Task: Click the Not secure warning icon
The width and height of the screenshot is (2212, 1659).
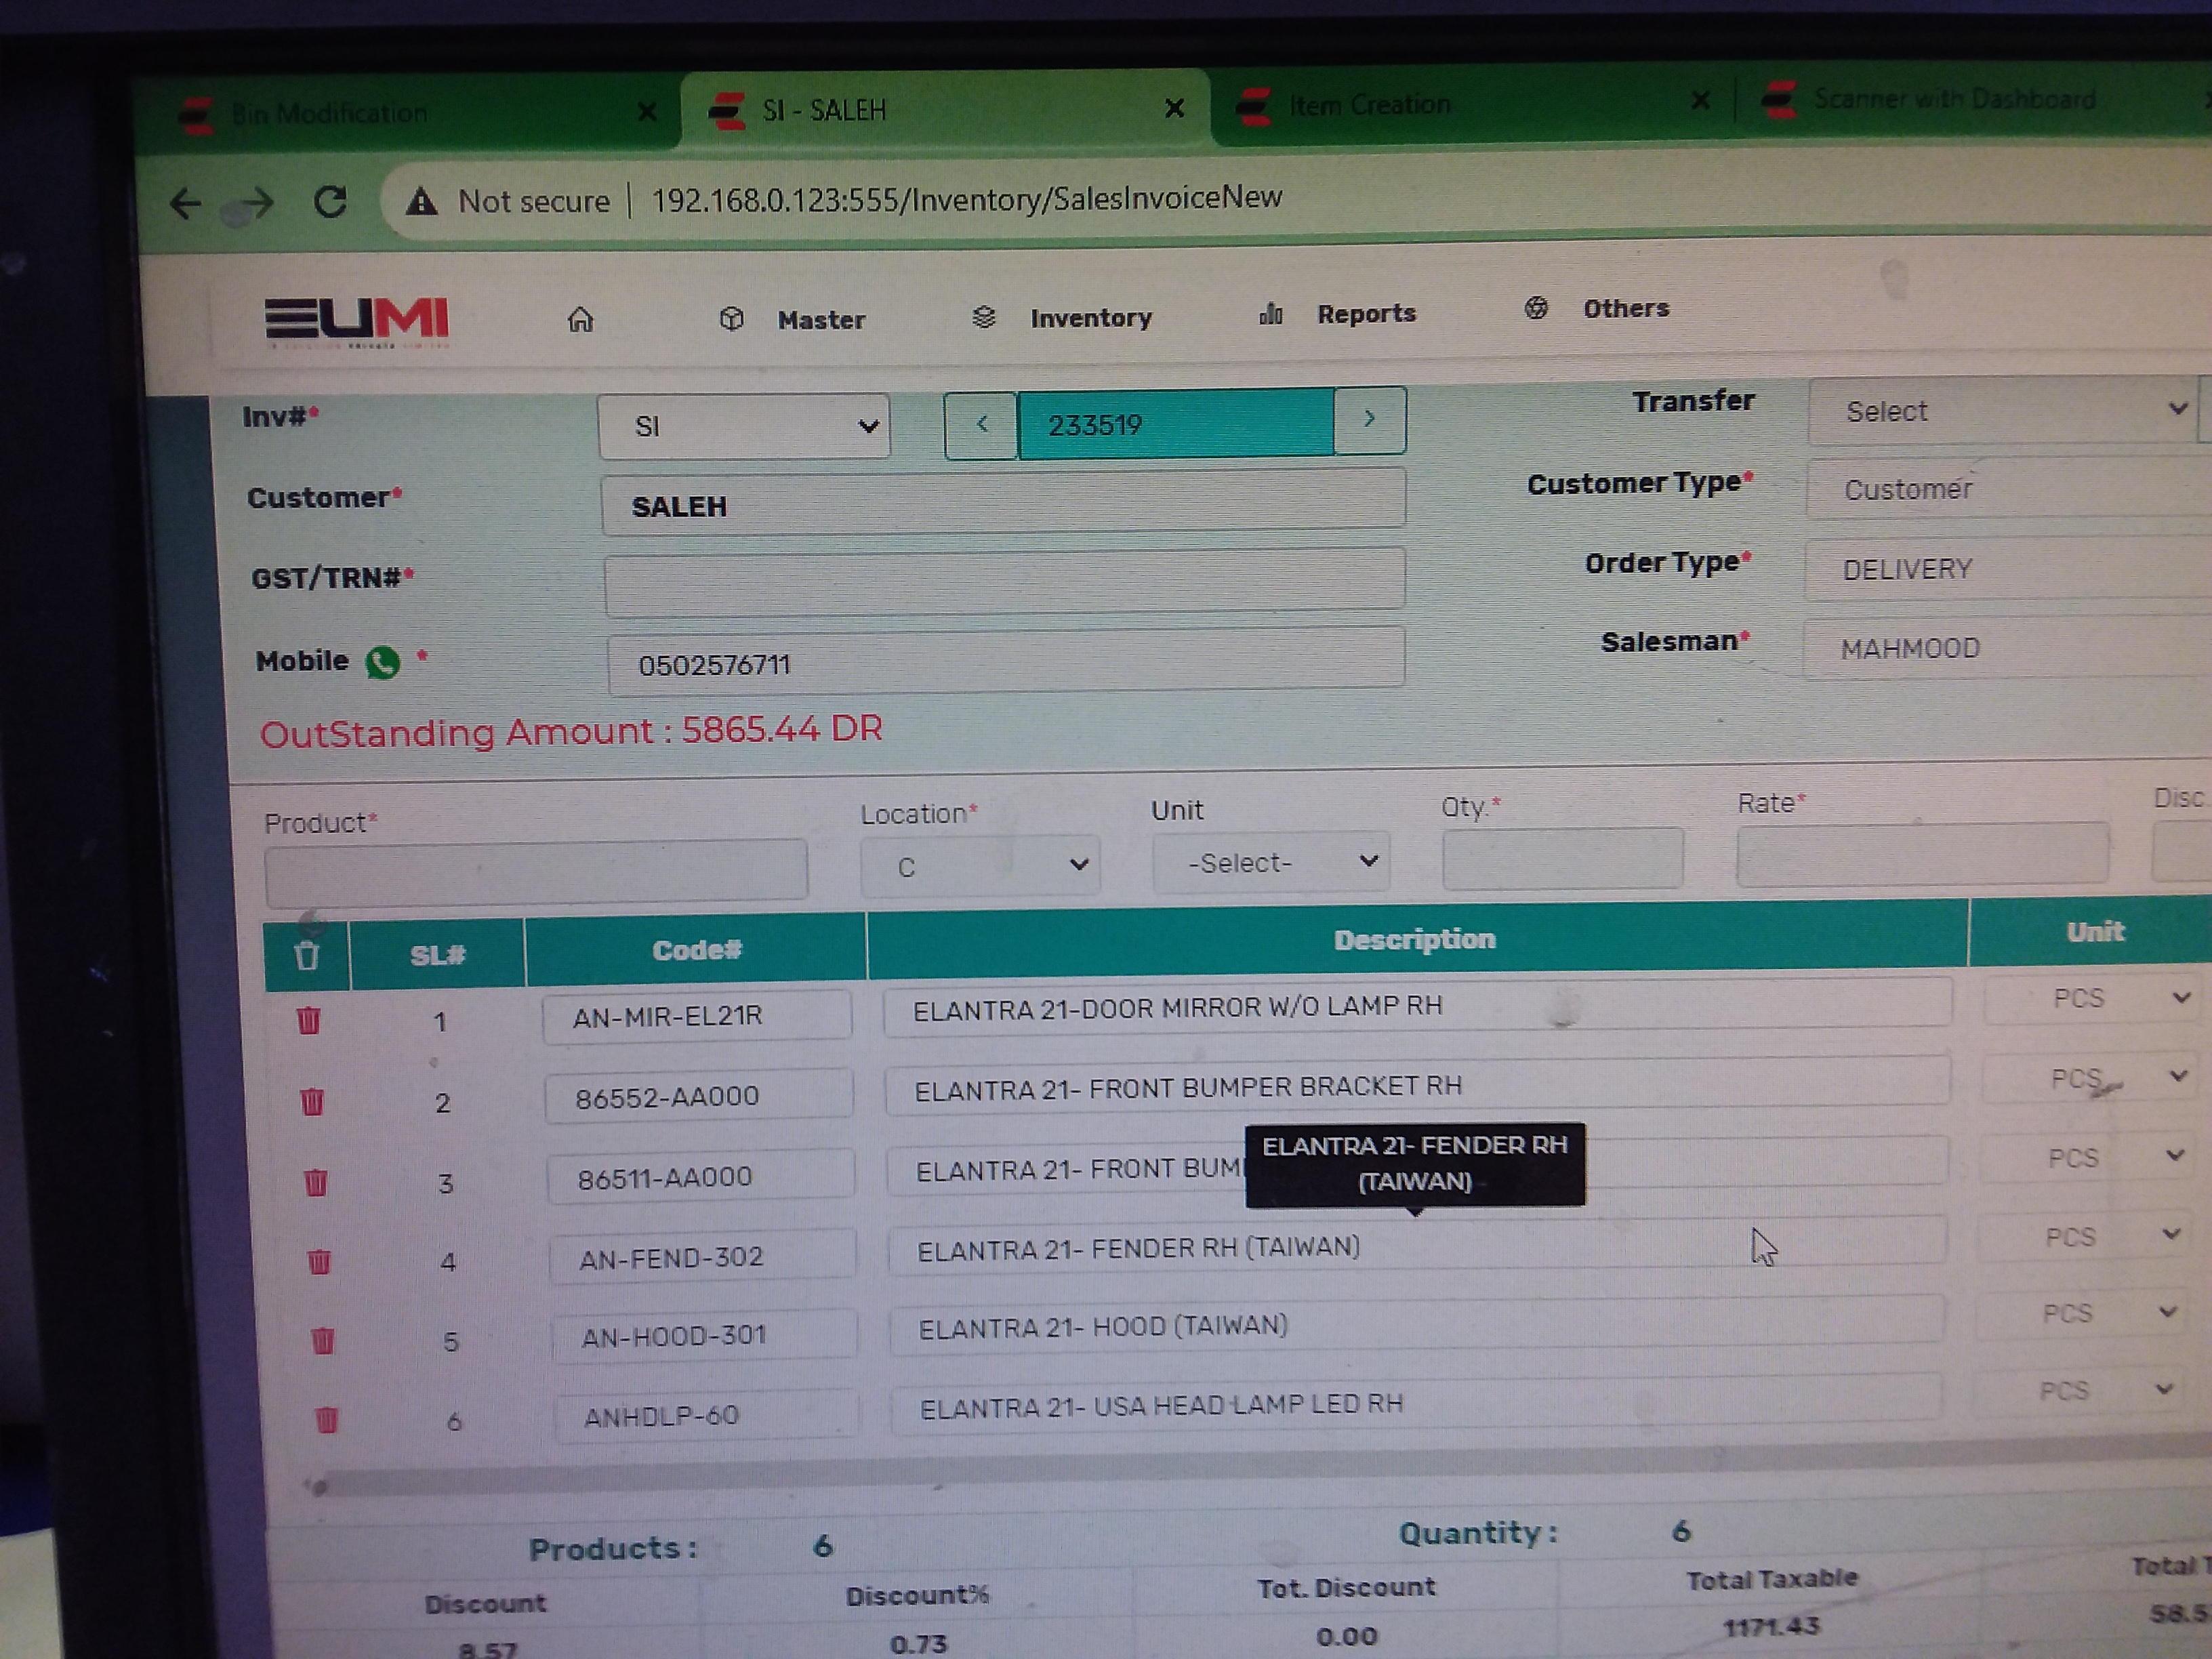Action: tap(422, 202)
